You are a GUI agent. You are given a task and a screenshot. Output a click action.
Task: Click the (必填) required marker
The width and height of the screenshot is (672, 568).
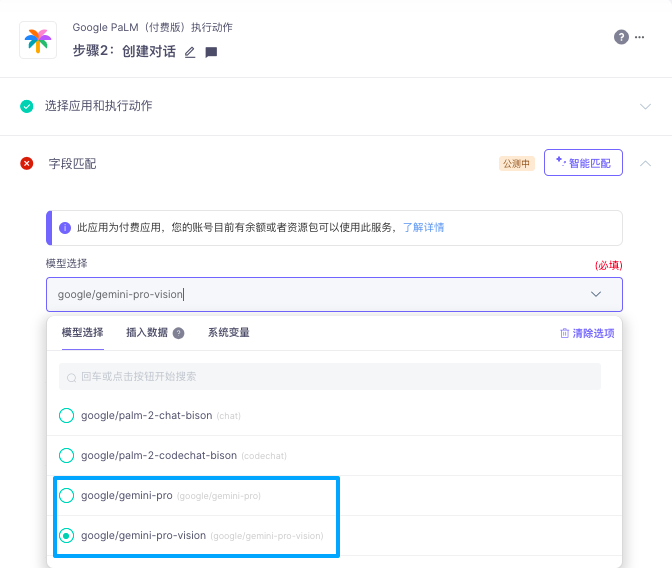pos(609,266)
